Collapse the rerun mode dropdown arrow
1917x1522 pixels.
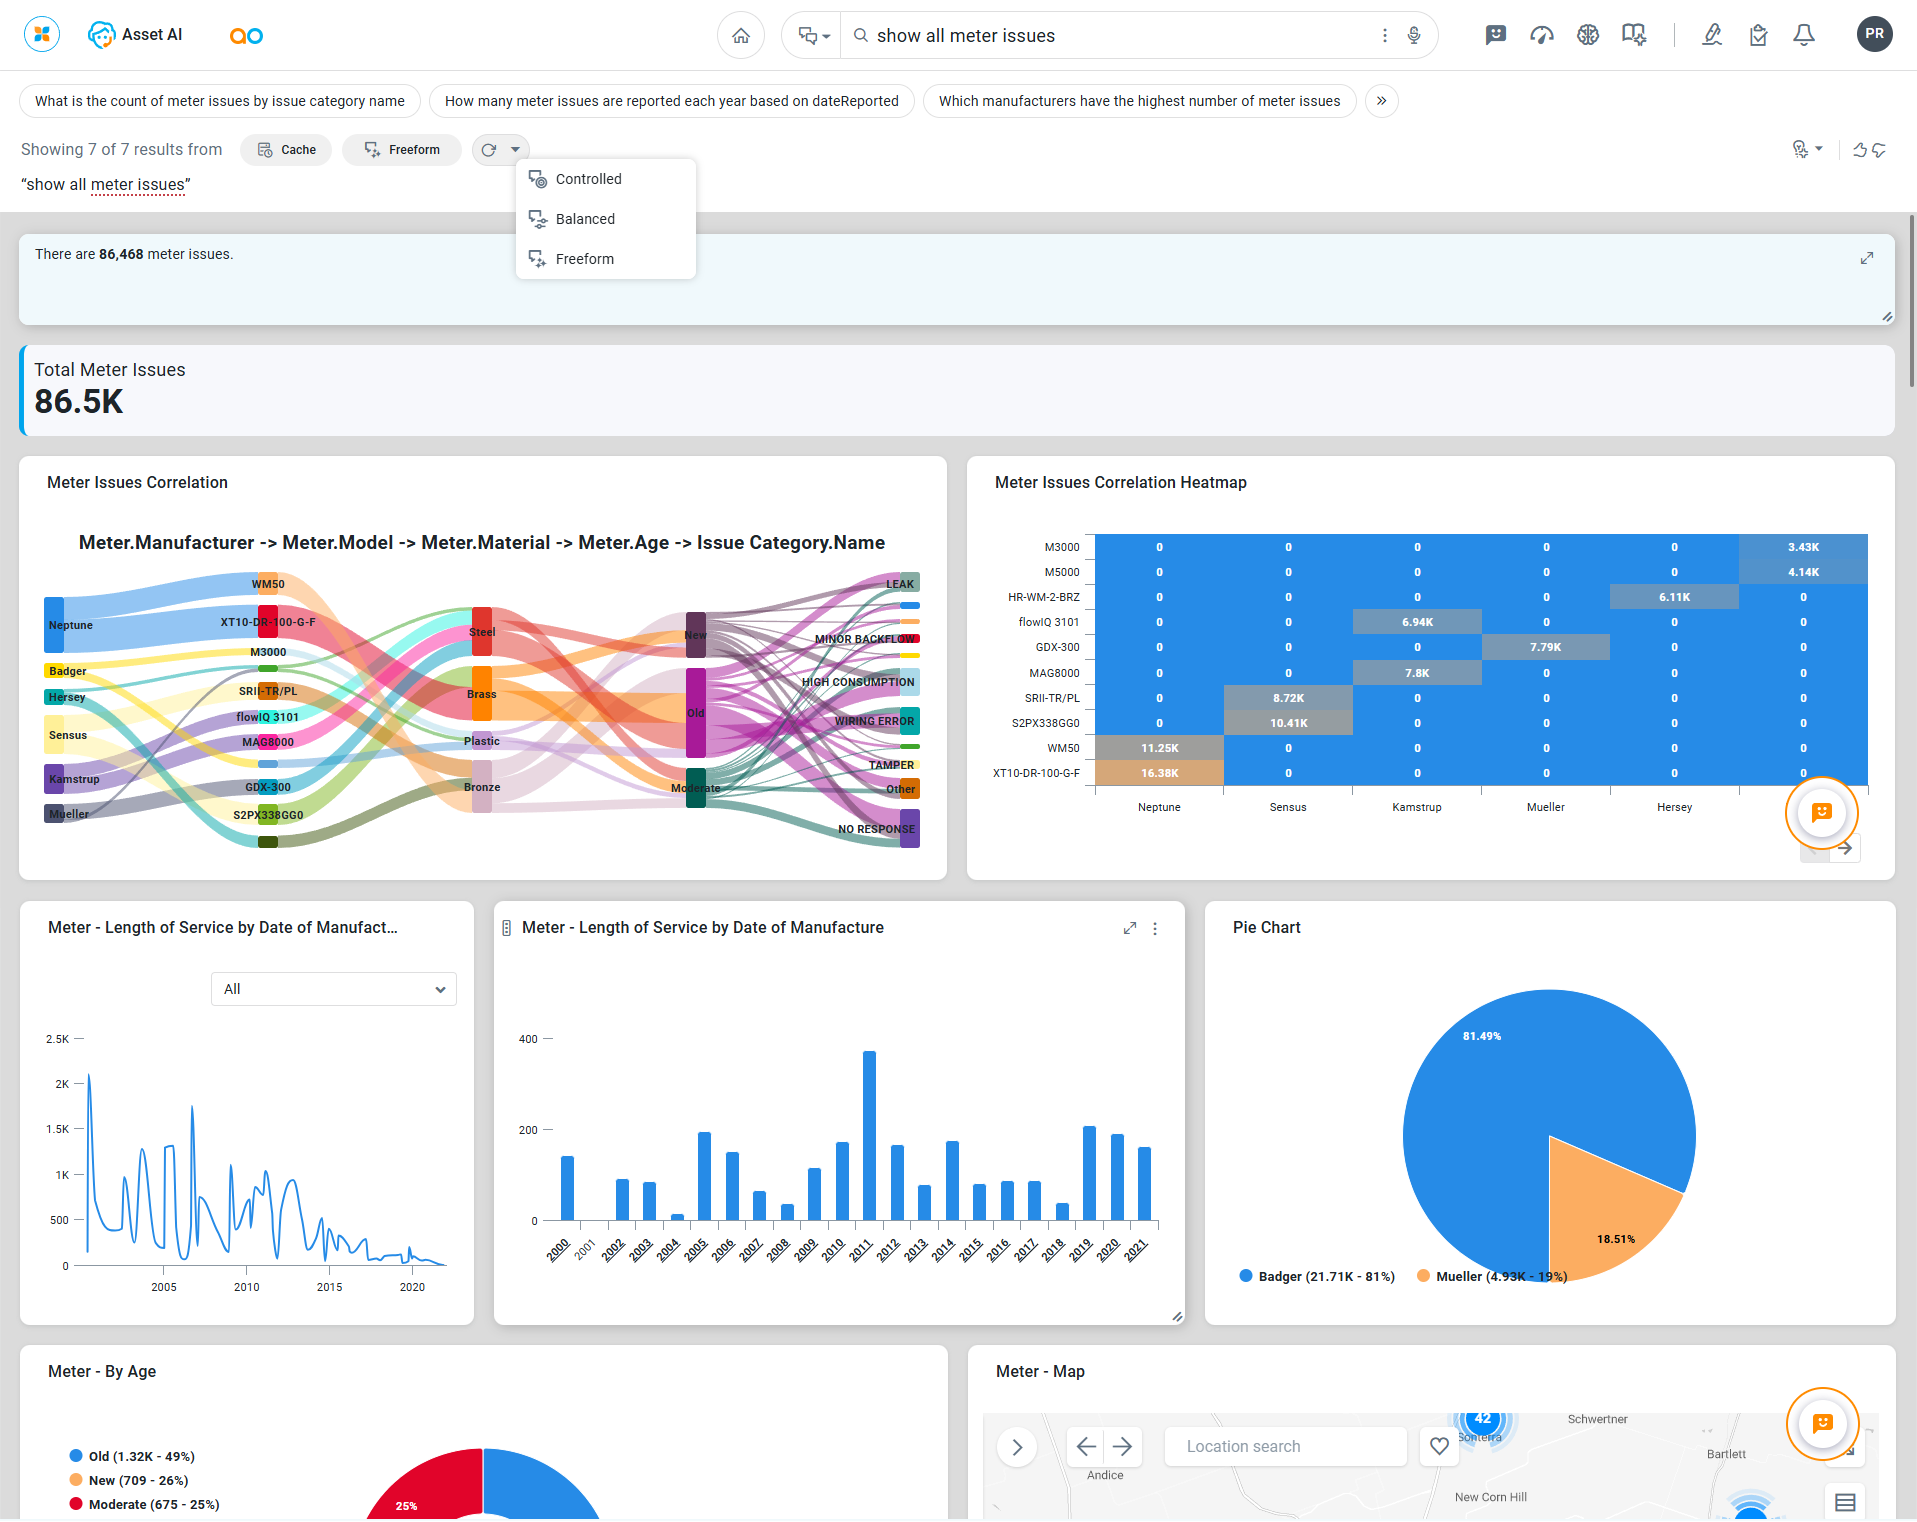515,150
